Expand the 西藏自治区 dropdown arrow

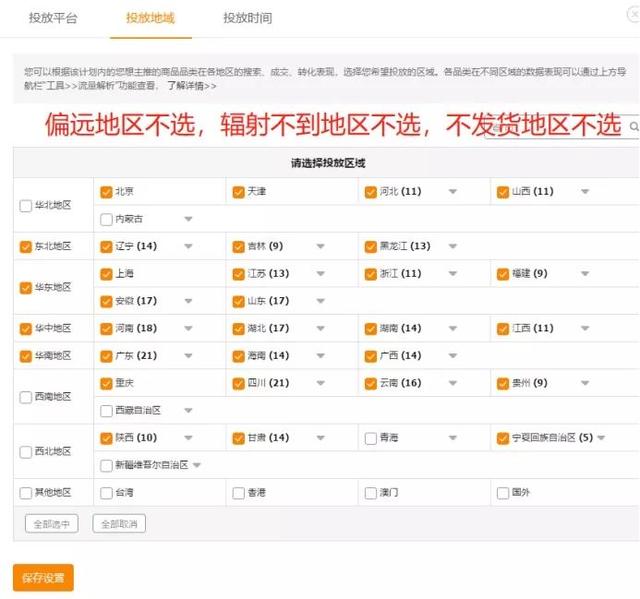pyautogui.click(x=188, y=410)
